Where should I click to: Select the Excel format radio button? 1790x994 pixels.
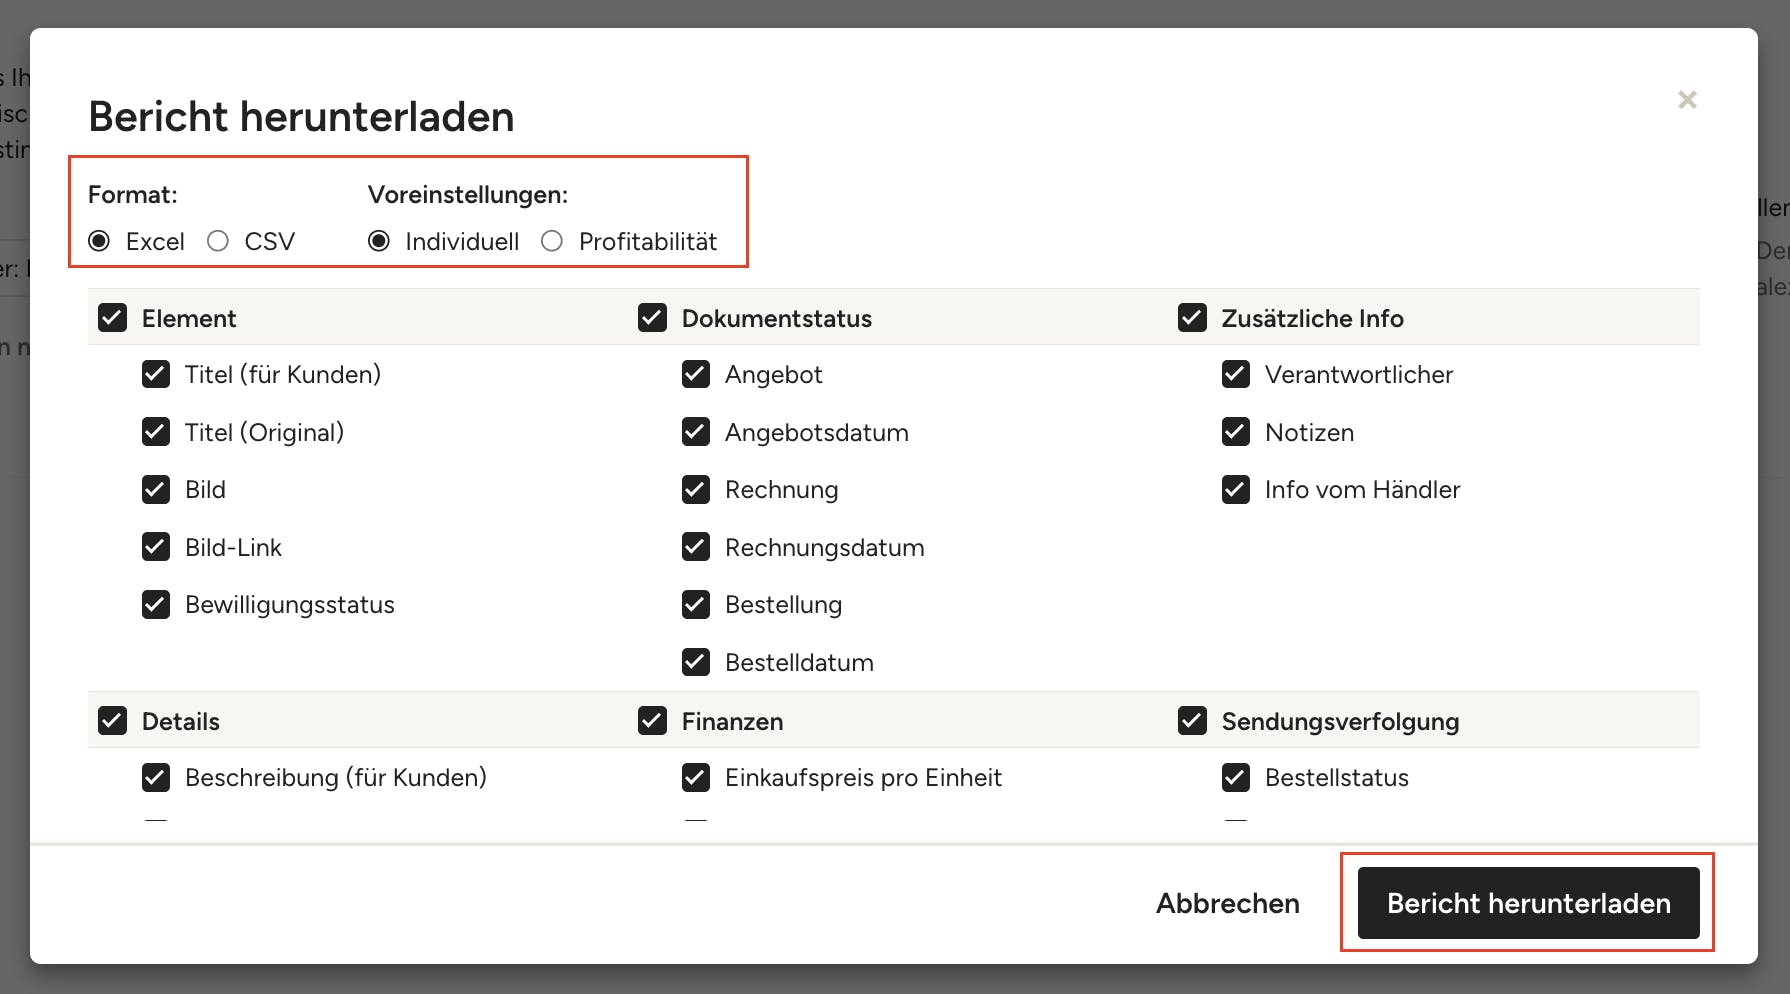pyautogui.click(x=99, y=241)
